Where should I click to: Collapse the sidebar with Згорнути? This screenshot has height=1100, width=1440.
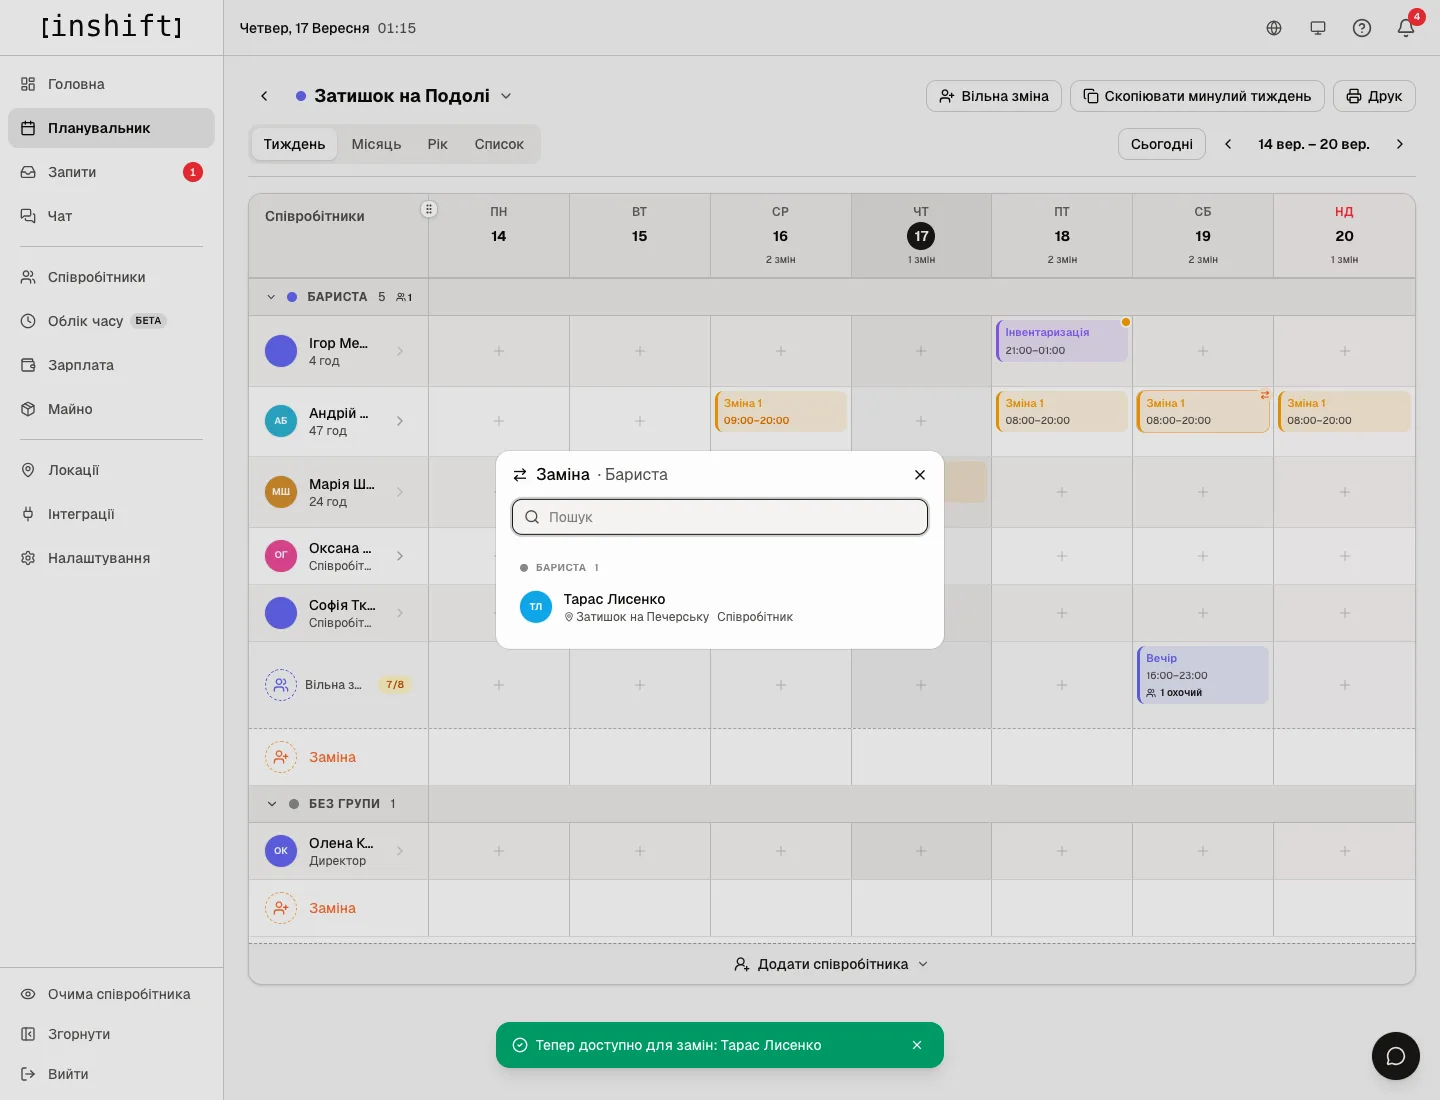[111, 1034]
